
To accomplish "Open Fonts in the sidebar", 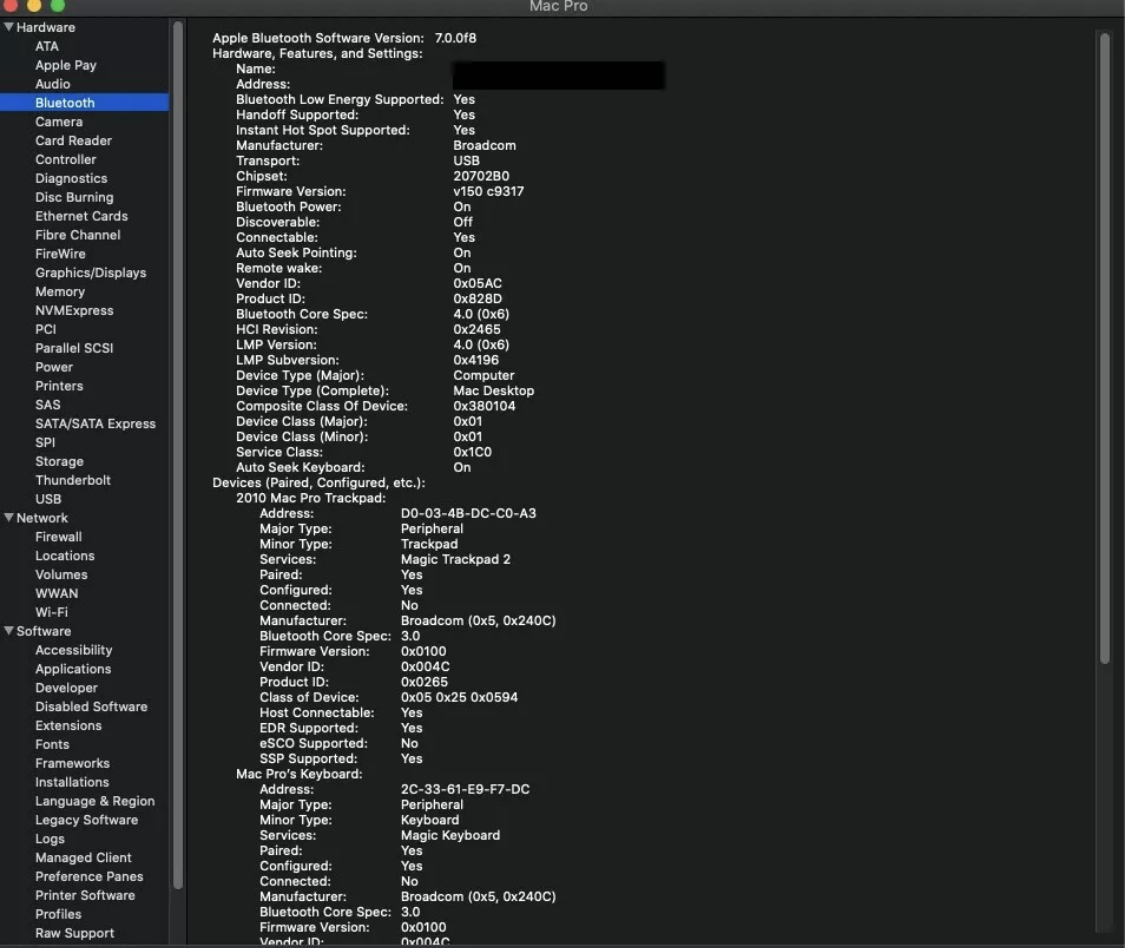I will coord(52,744).
